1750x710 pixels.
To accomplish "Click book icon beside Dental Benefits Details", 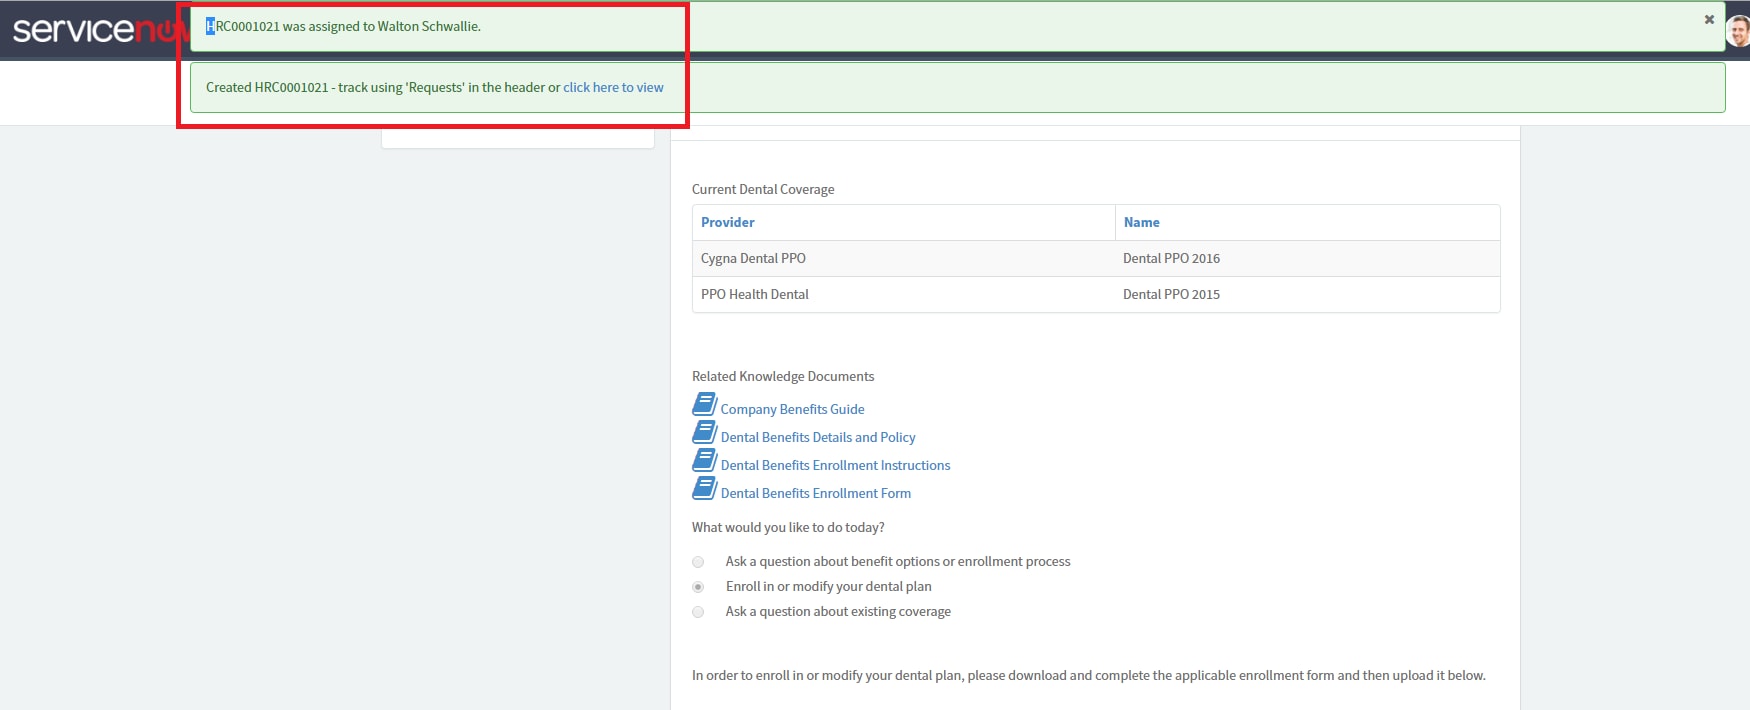I will point(704,432).
